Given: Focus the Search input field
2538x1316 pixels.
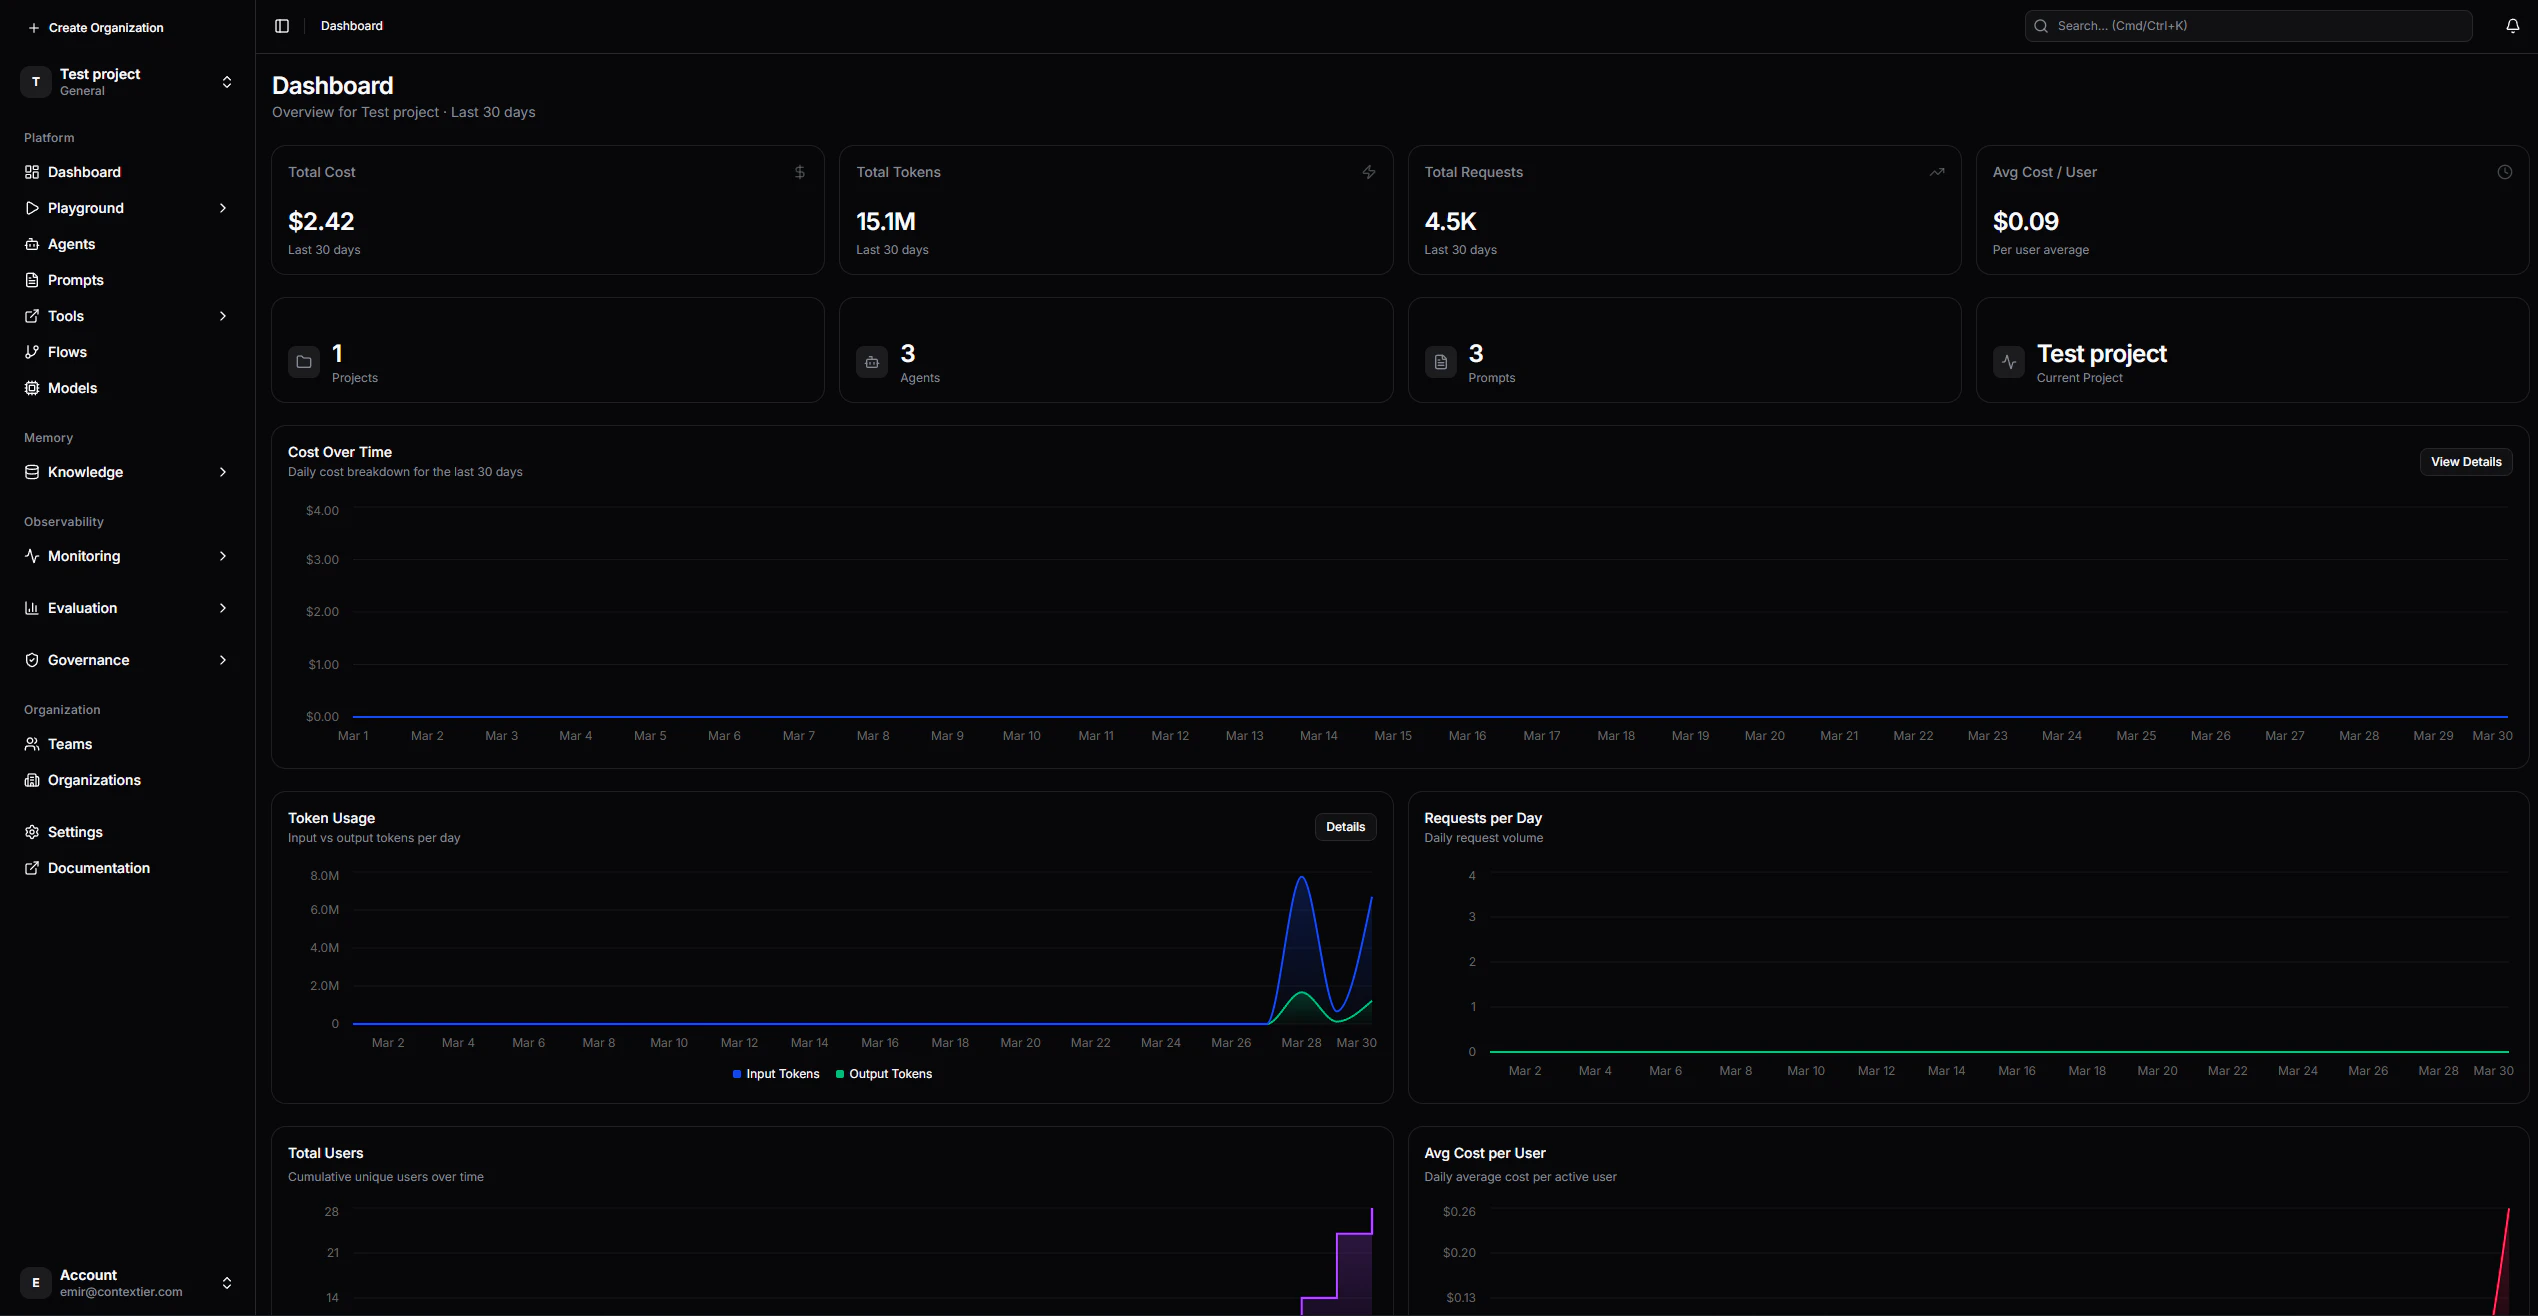Looking at the screenshot, I should pyautogui.click(x=2250, y=26).
